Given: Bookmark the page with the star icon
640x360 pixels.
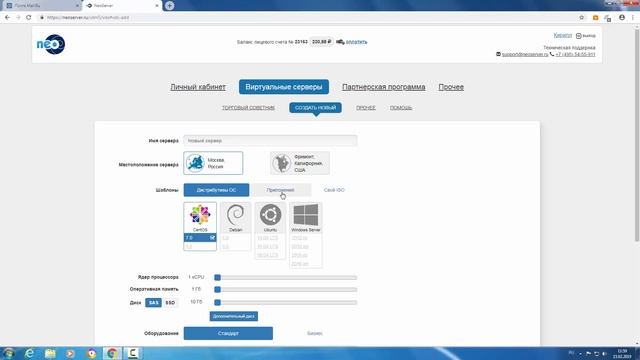Looking at the screenshot, I should (x=582, y=18).
